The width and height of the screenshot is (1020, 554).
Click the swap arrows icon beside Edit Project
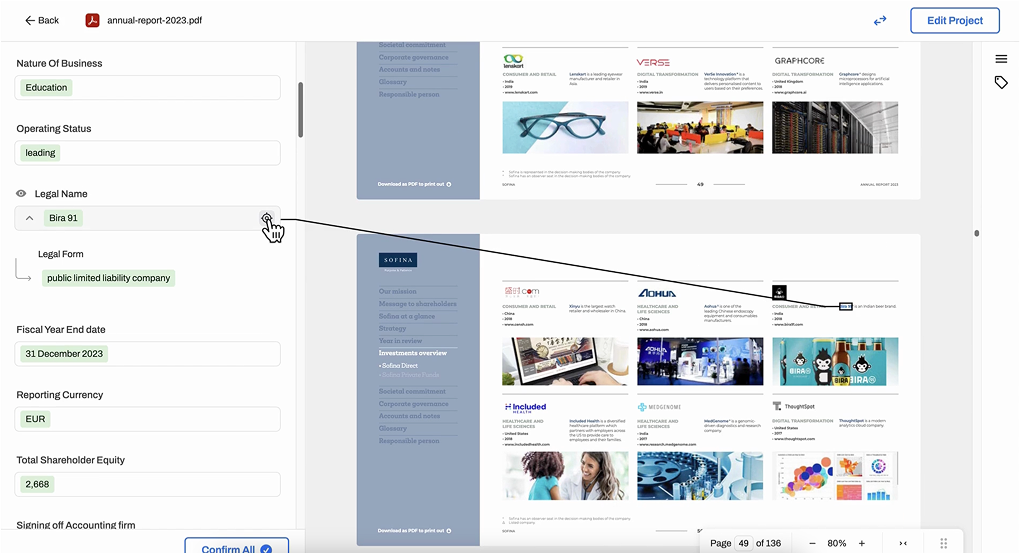(880, 21)
